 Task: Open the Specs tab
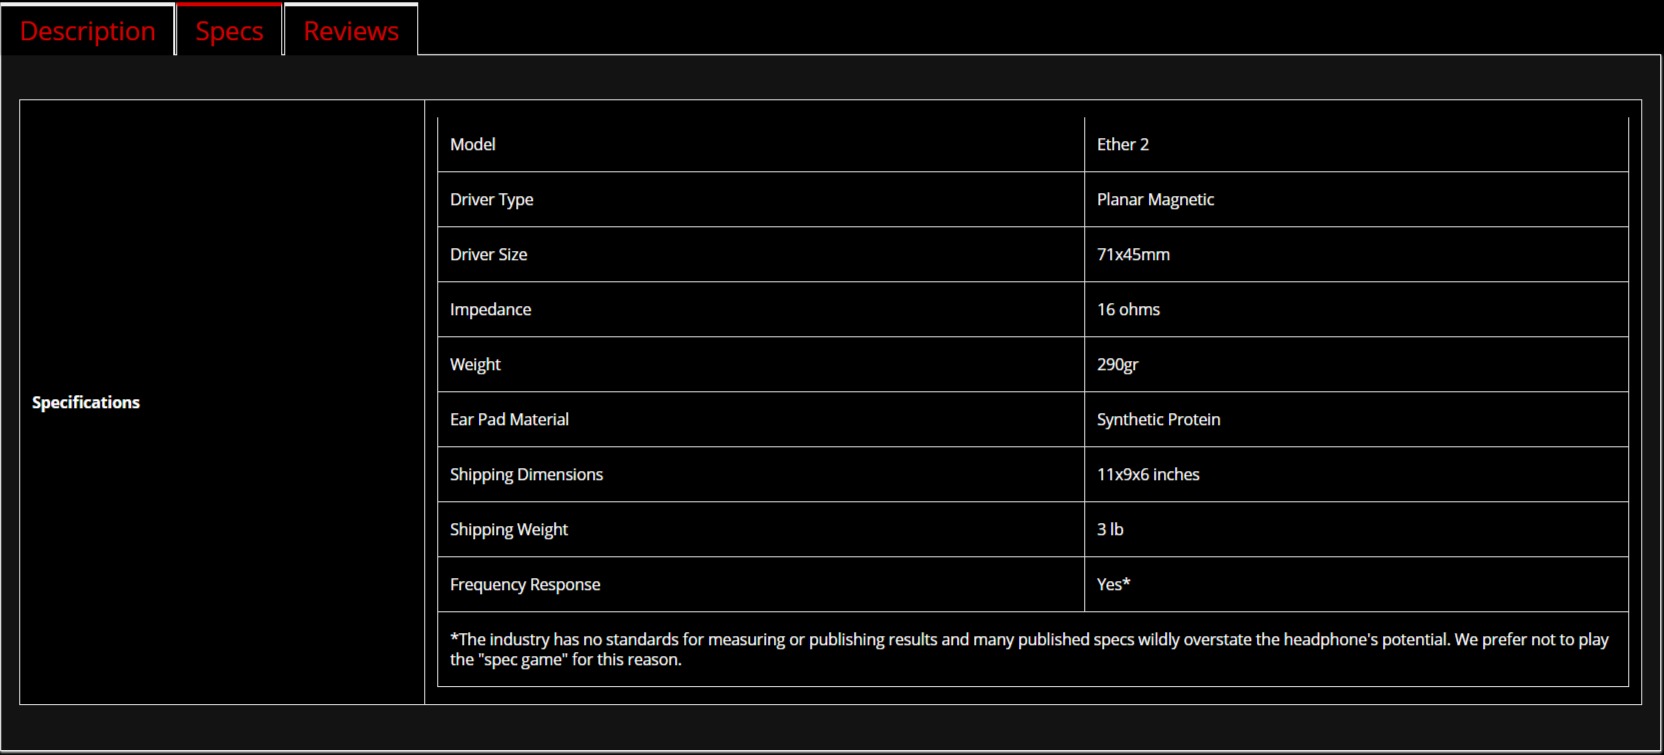230,30
